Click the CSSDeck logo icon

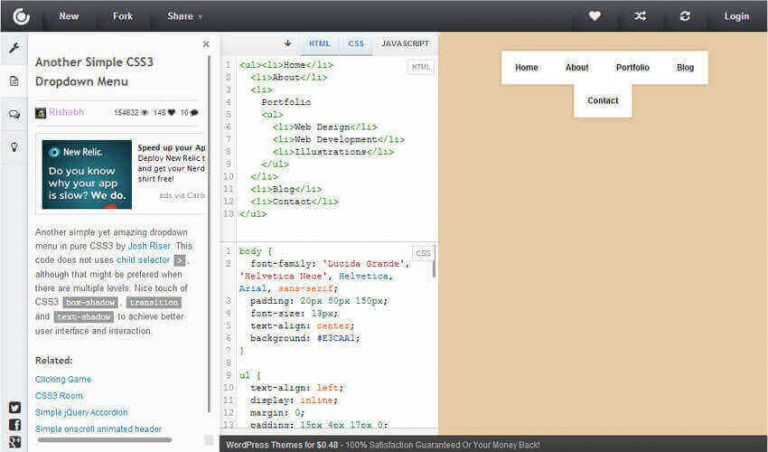tap(20, 16)
